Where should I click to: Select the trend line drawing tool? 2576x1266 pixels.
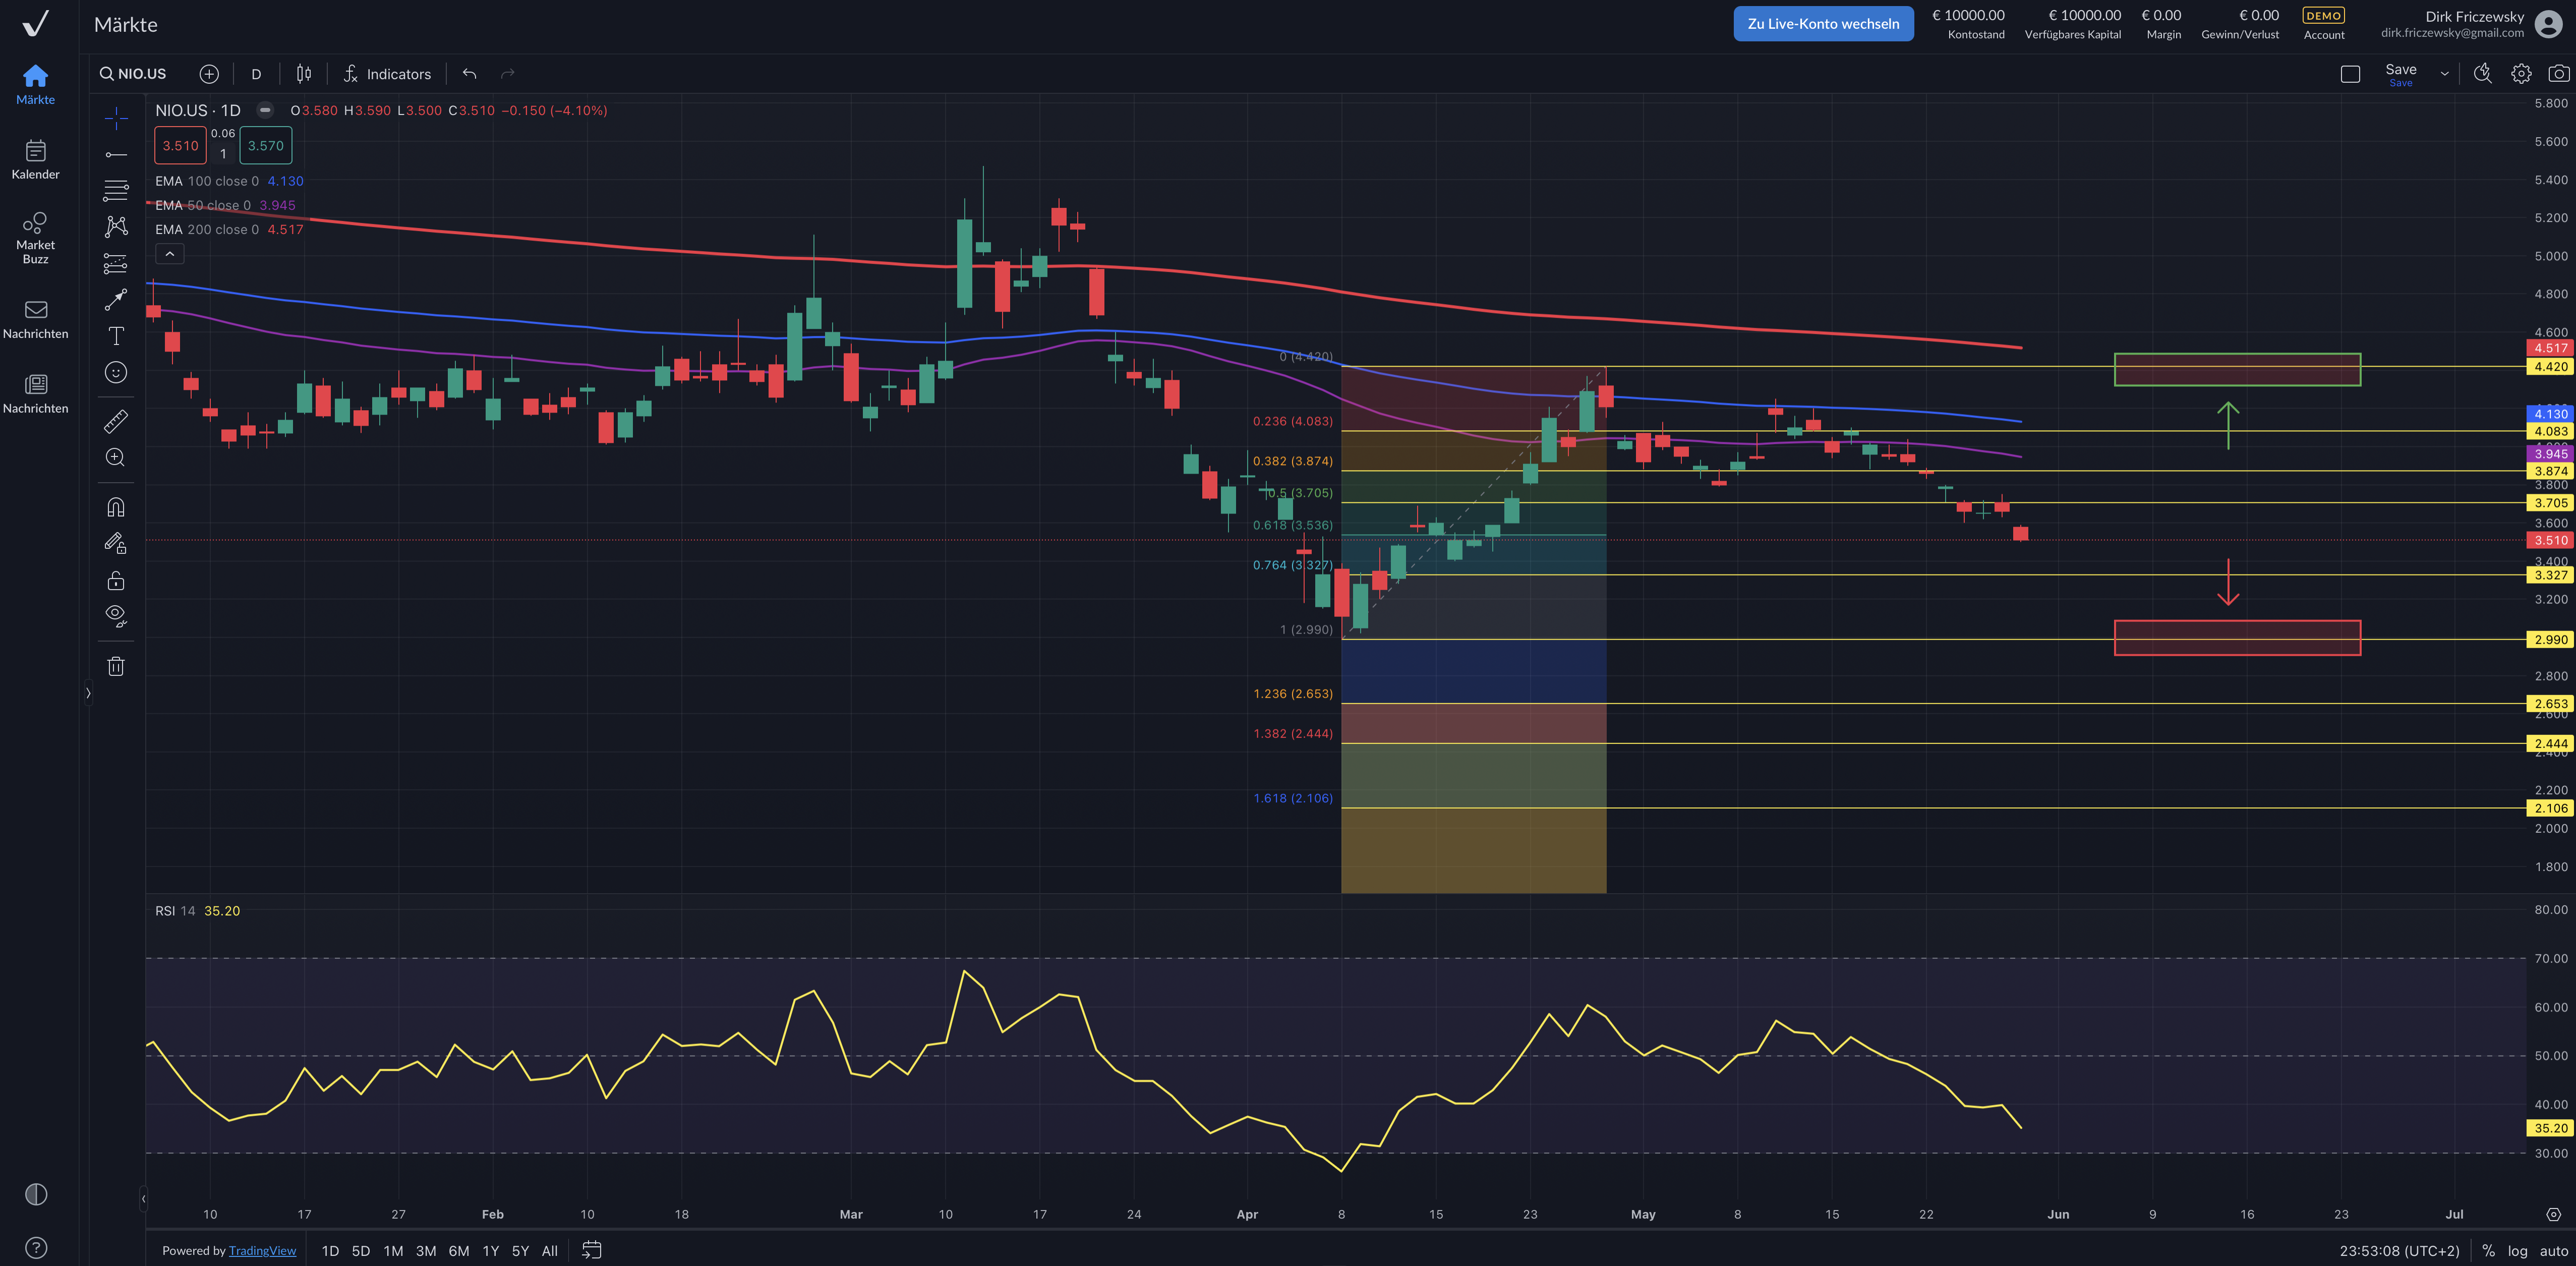[116, 155]
